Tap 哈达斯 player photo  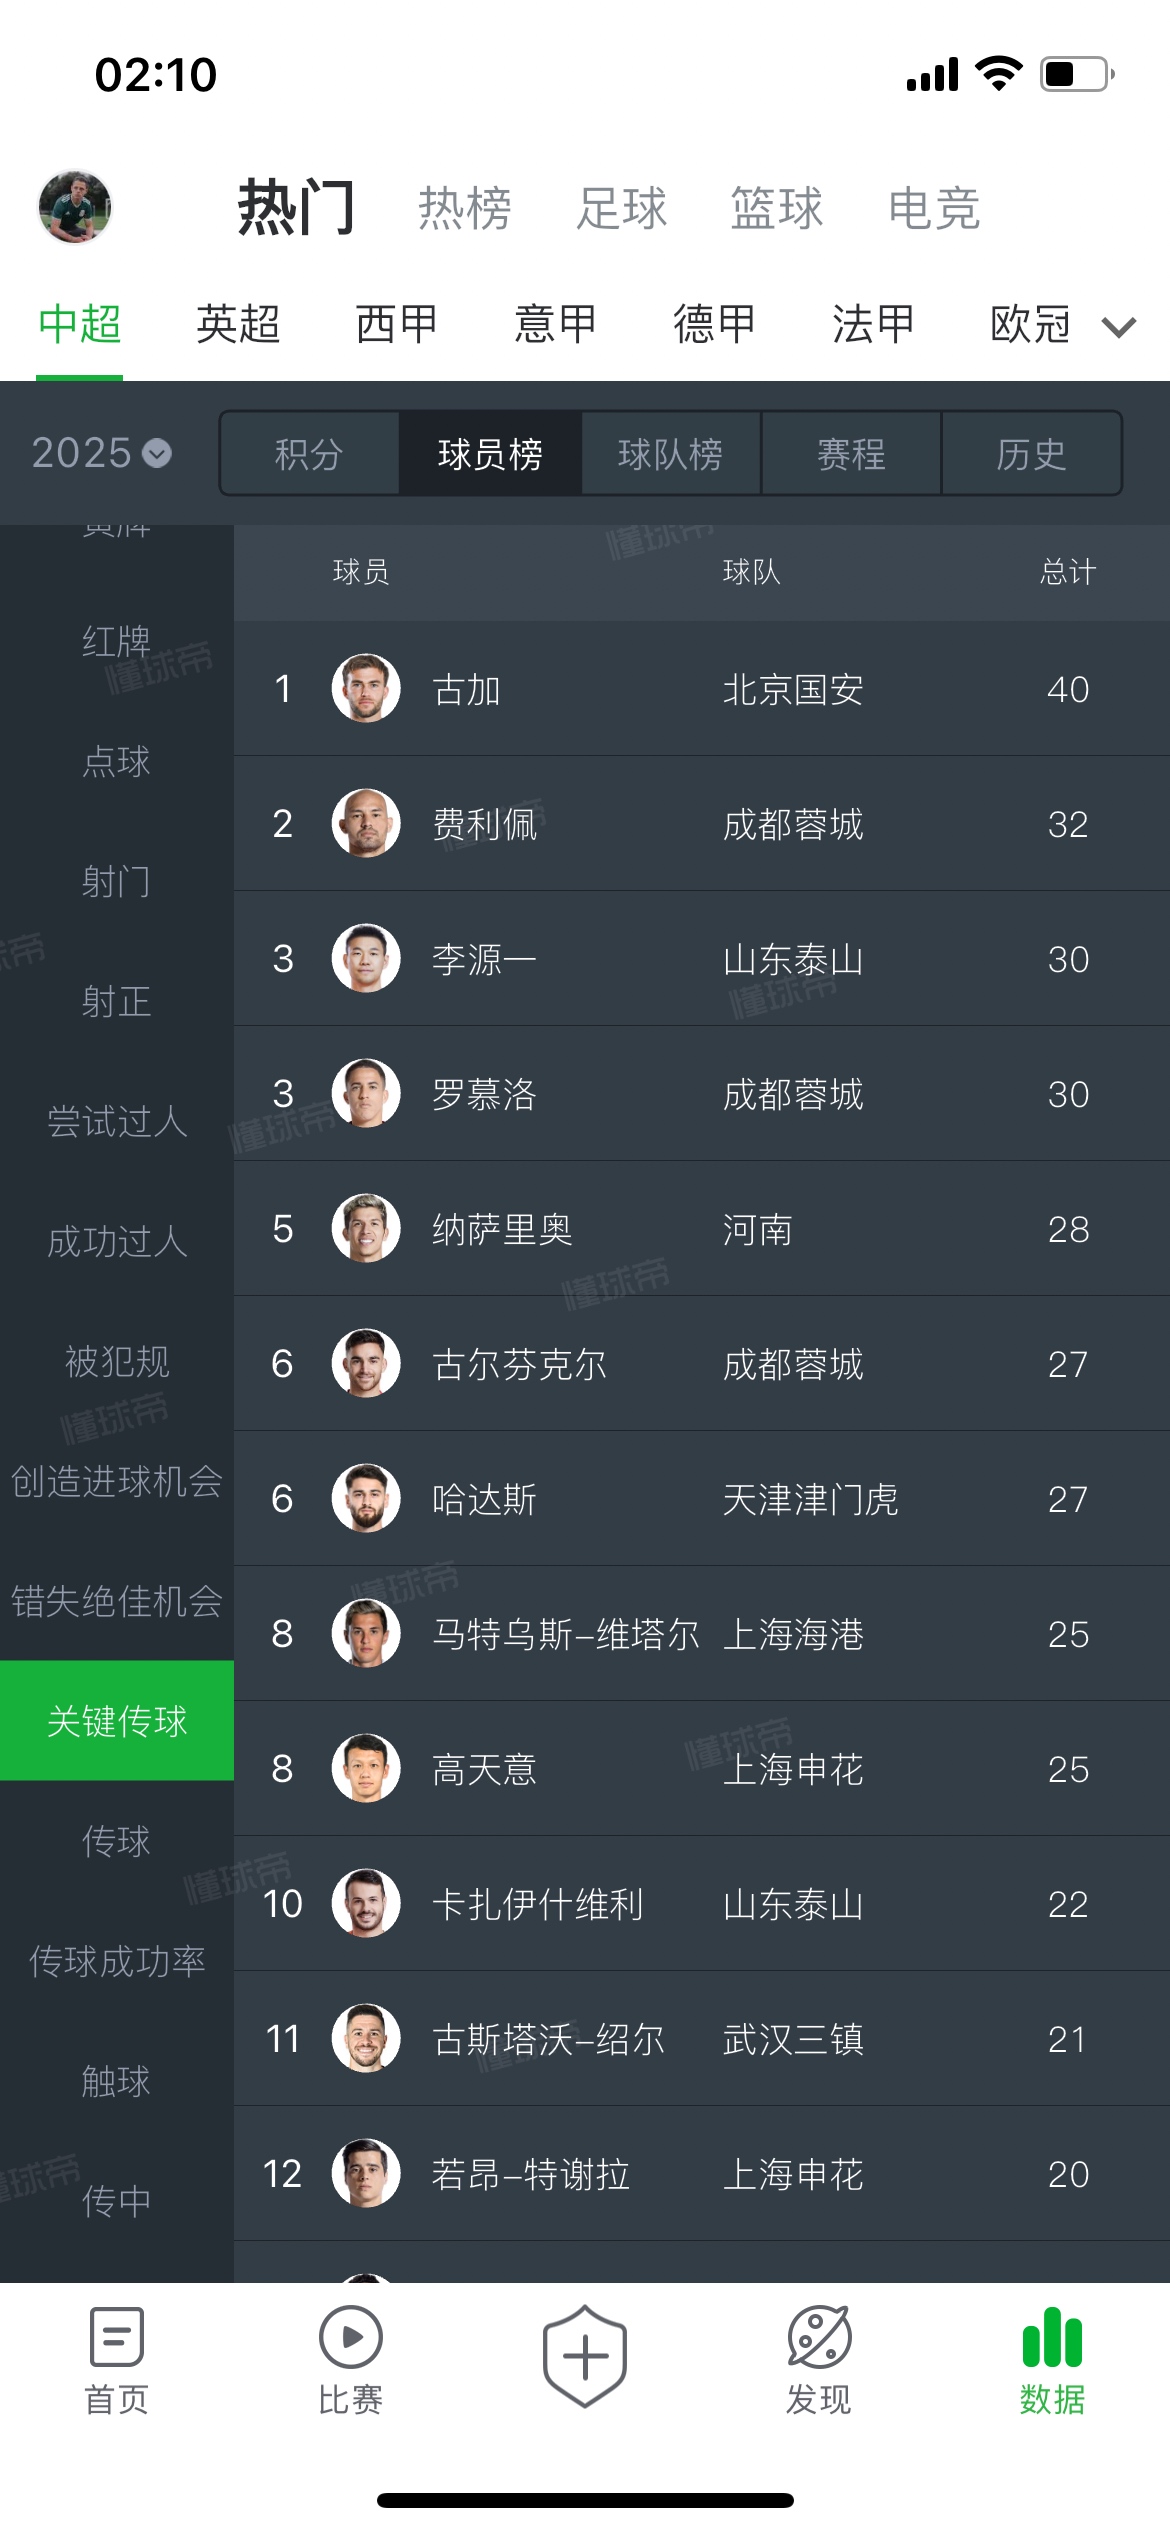pos(366,1498)
